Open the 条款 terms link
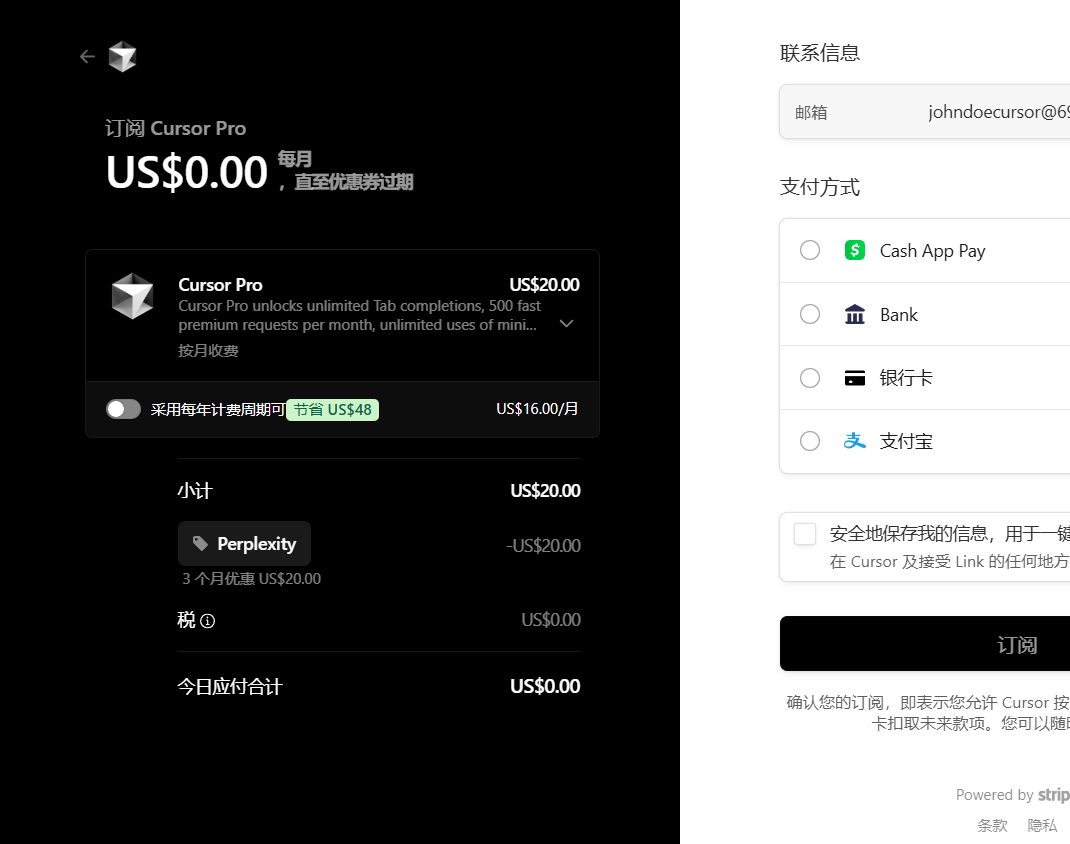Image resolution: width=1070 pixels, height=844 pixels. [992, 826]
